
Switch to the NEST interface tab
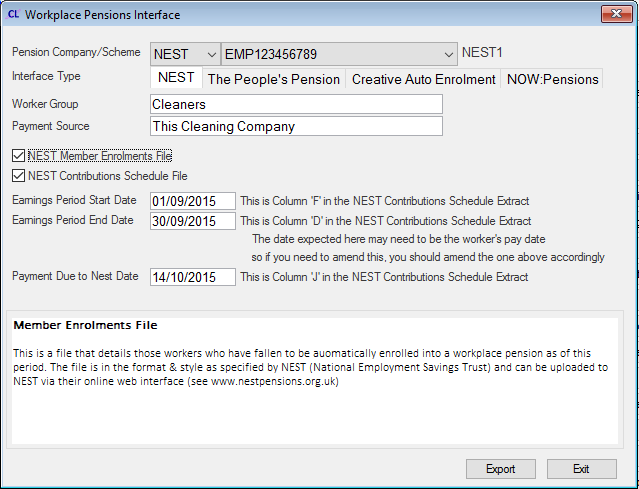[176, 78]
